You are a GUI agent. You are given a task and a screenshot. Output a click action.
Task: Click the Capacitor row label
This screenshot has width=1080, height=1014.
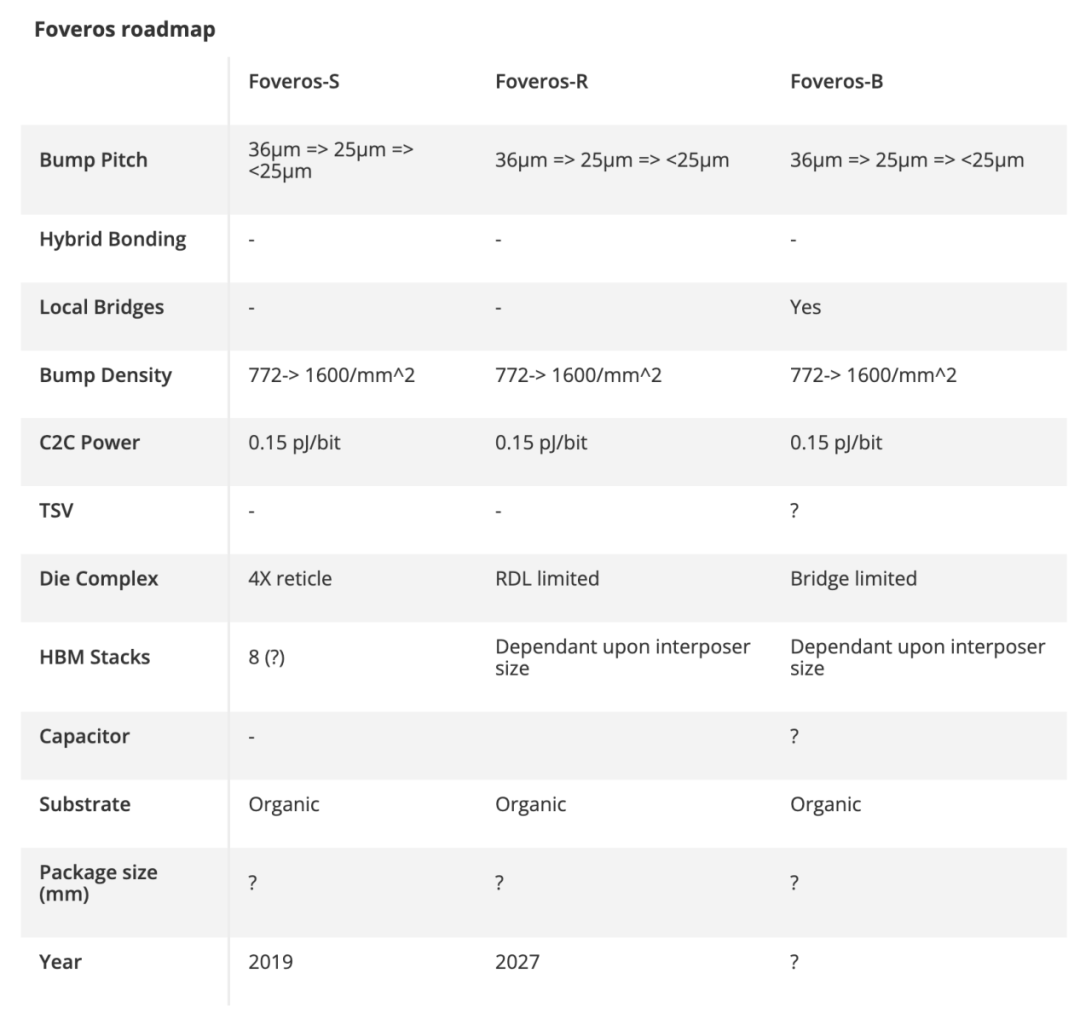pos(84,736)
